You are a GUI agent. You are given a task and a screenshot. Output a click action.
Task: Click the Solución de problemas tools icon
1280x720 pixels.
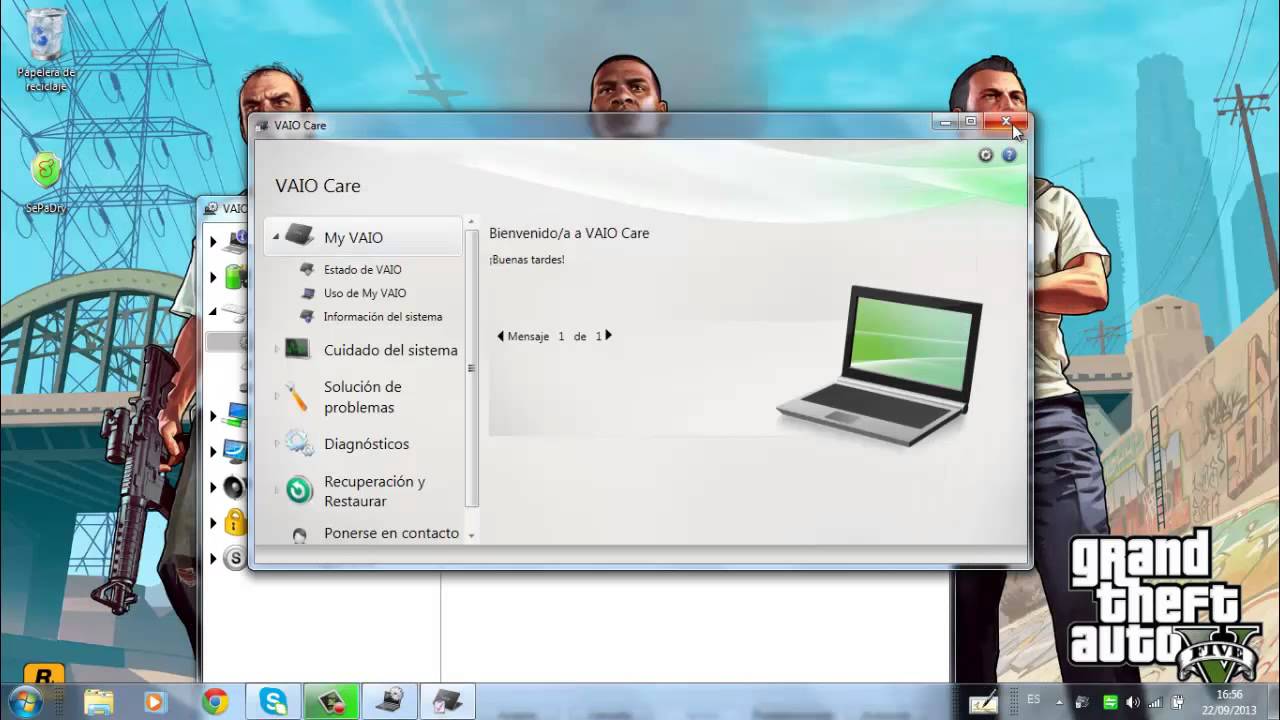296,397
